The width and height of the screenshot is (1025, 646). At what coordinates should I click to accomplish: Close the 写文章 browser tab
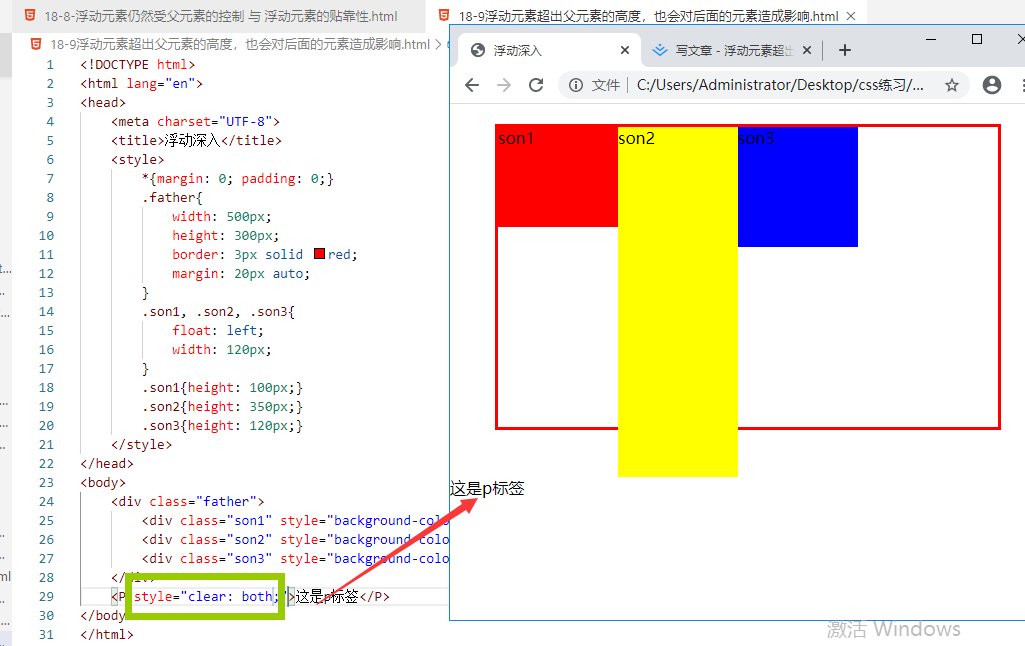pyautogui.click(x=807, y=50)
